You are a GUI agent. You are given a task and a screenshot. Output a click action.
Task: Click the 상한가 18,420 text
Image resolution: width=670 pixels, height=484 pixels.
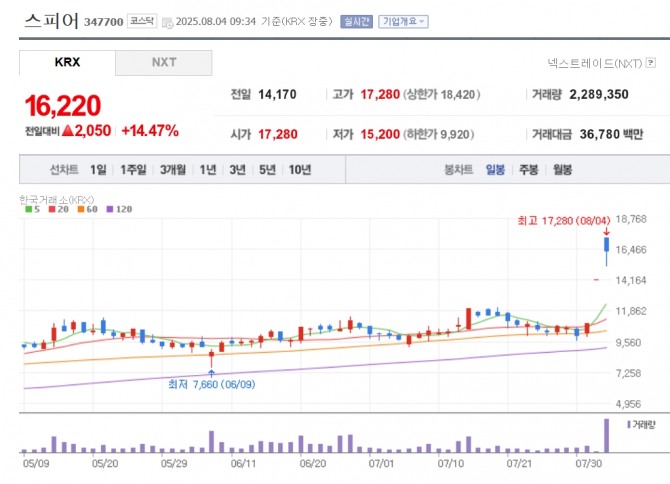(441, 94)
